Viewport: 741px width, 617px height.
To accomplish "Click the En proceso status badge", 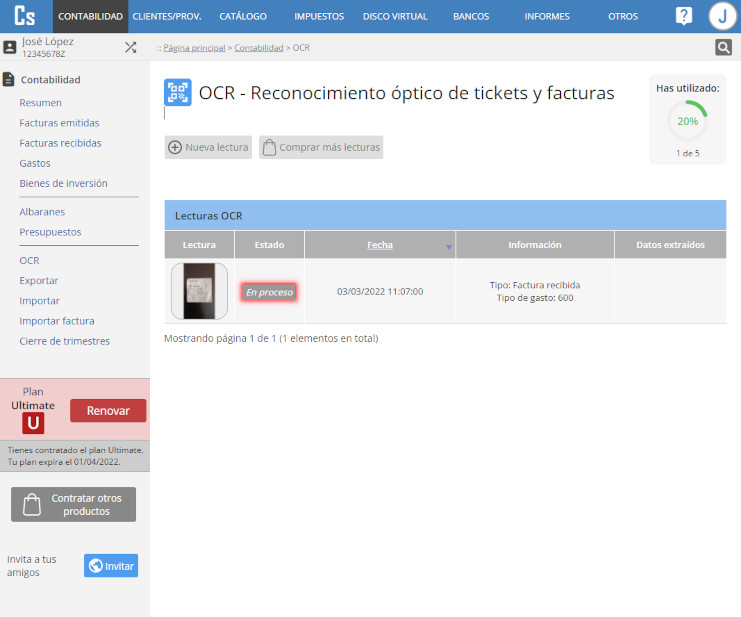I will click(269, 292).
